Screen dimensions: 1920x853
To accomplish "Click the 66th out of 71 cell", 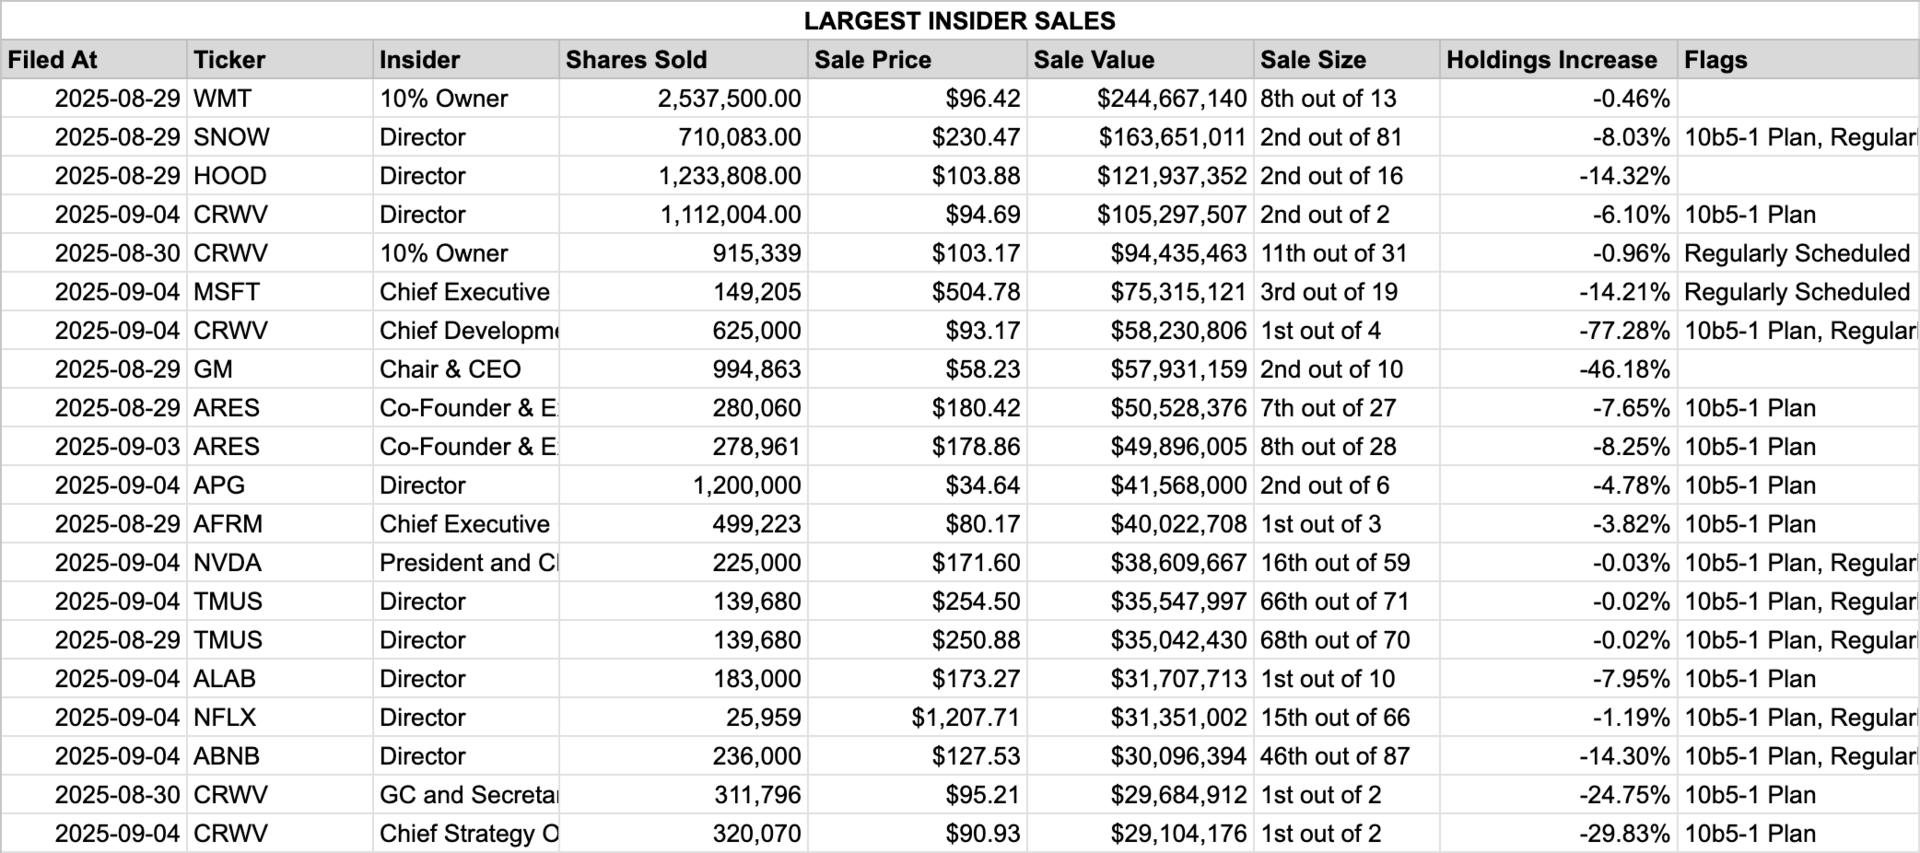I will click(1346, 602).
